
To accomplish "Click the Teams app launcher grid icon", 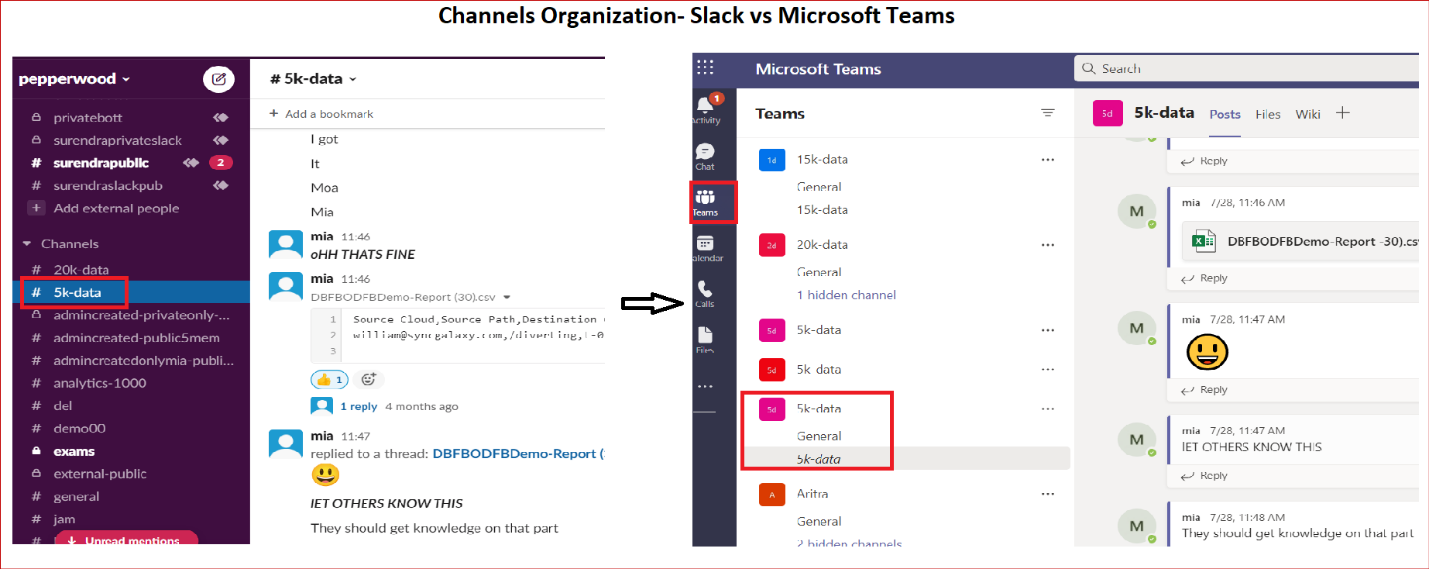I will tap(705, 68).
